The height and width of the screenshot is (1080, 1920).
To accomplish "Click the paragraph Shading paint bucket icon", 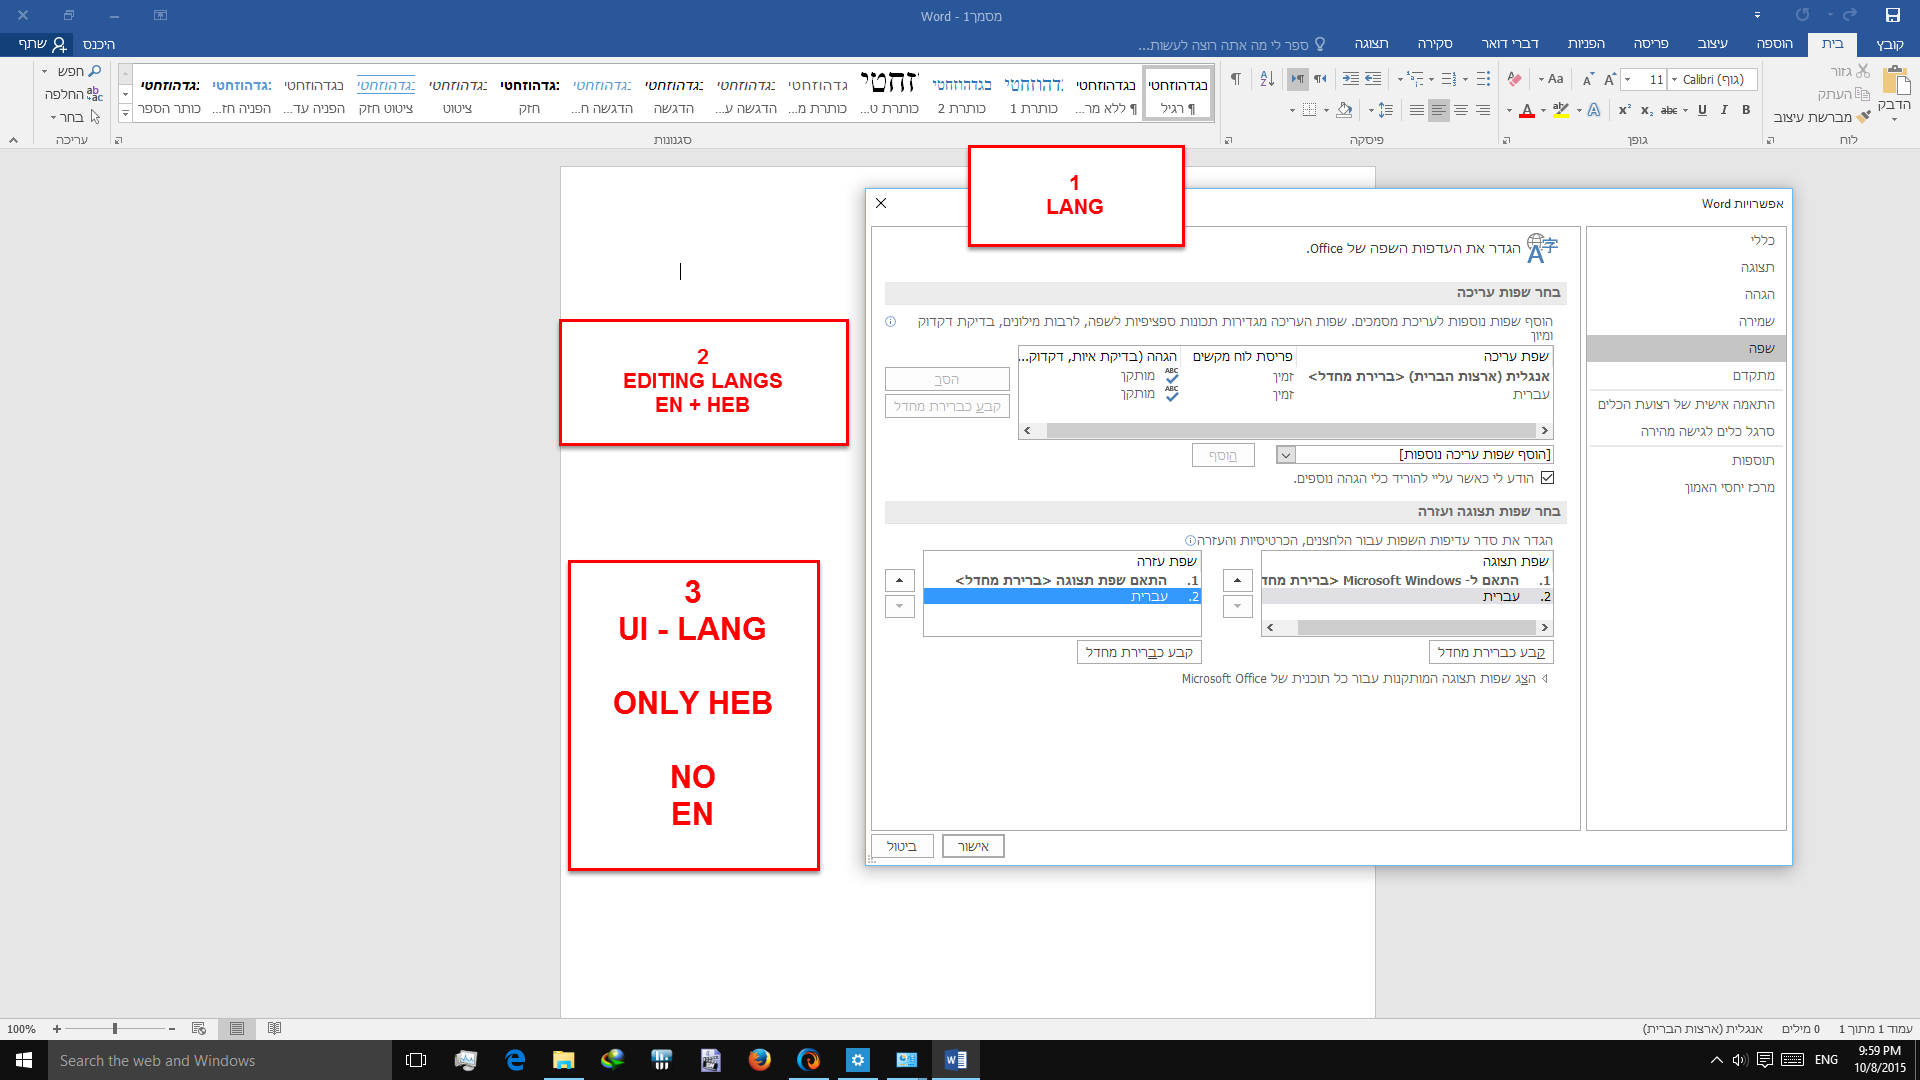I will (x=1344, y=110).
